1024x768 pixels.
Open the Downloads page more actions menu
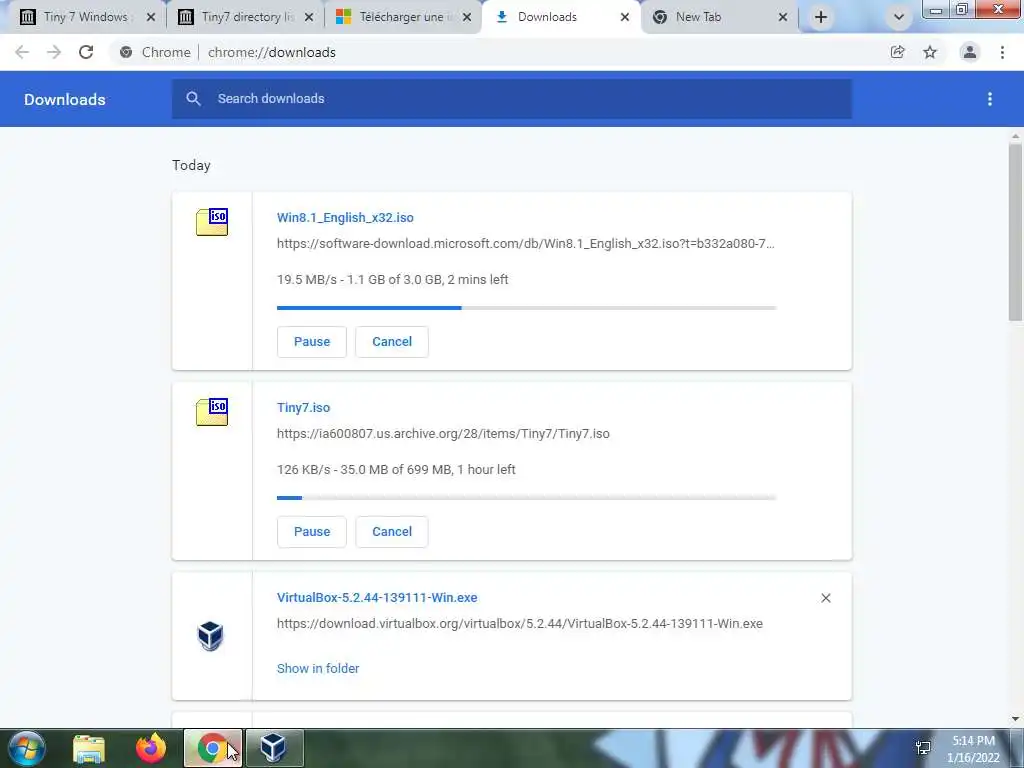(990, 99)
